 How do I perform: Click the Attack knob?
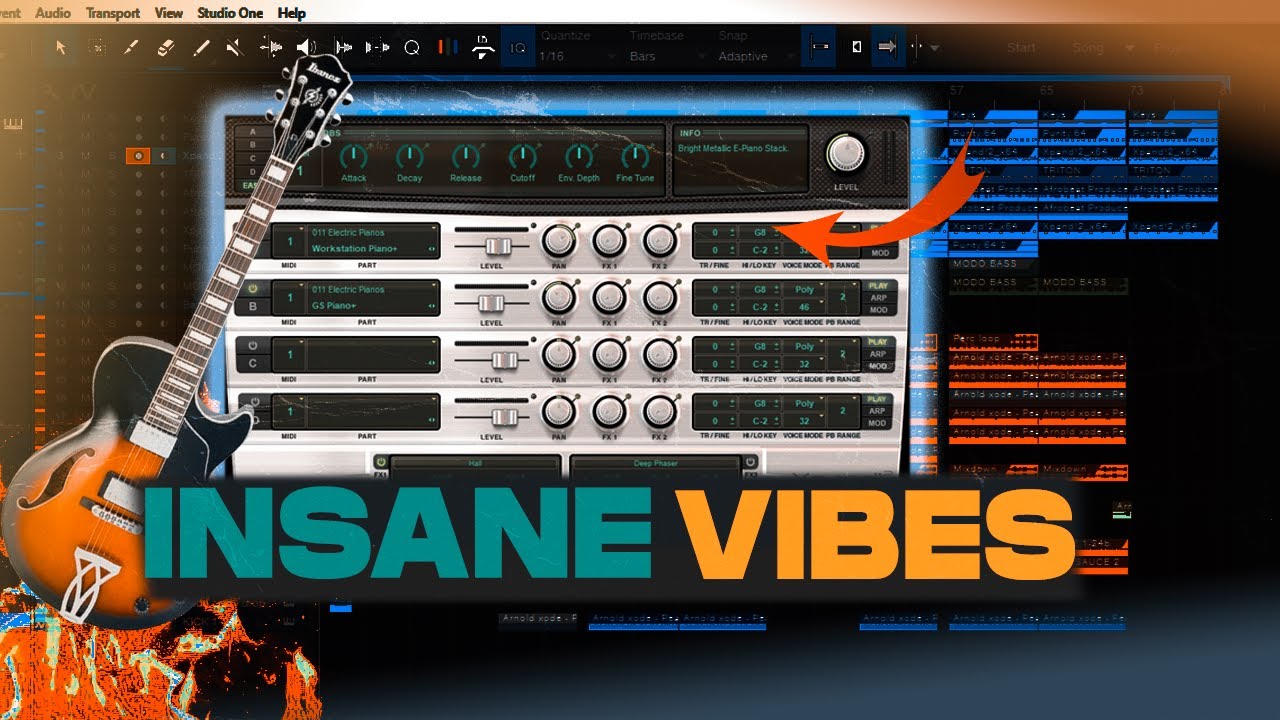pos(353,156)
